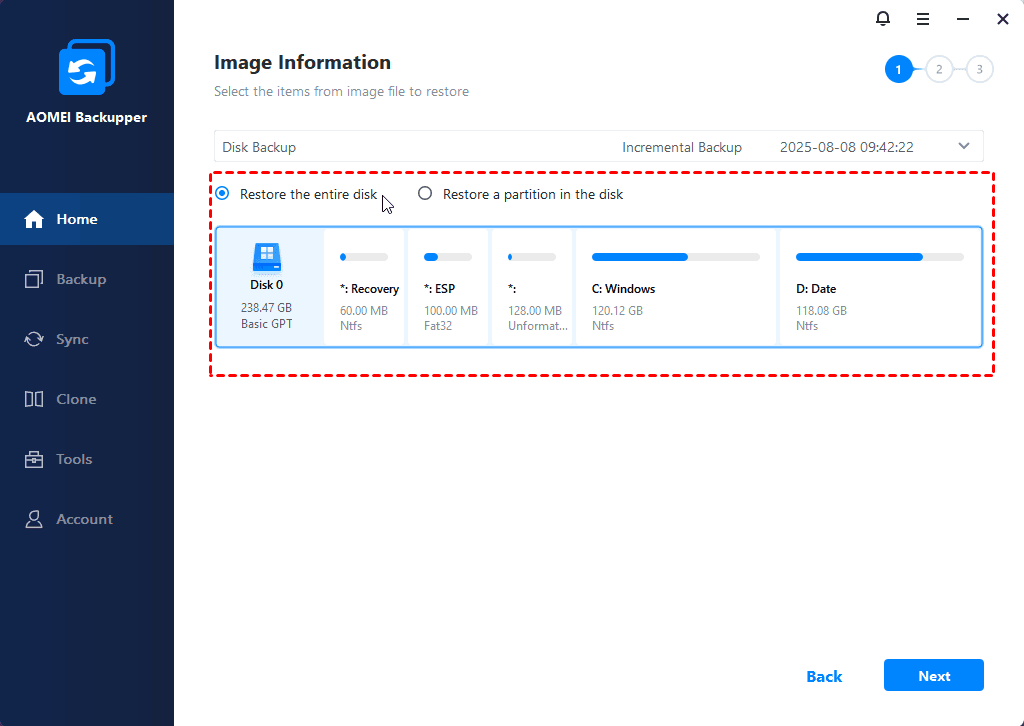1024x726 pixels.
Task: Jump to wizard step 2
Action: pyautogui.click(x=939, y=68)
